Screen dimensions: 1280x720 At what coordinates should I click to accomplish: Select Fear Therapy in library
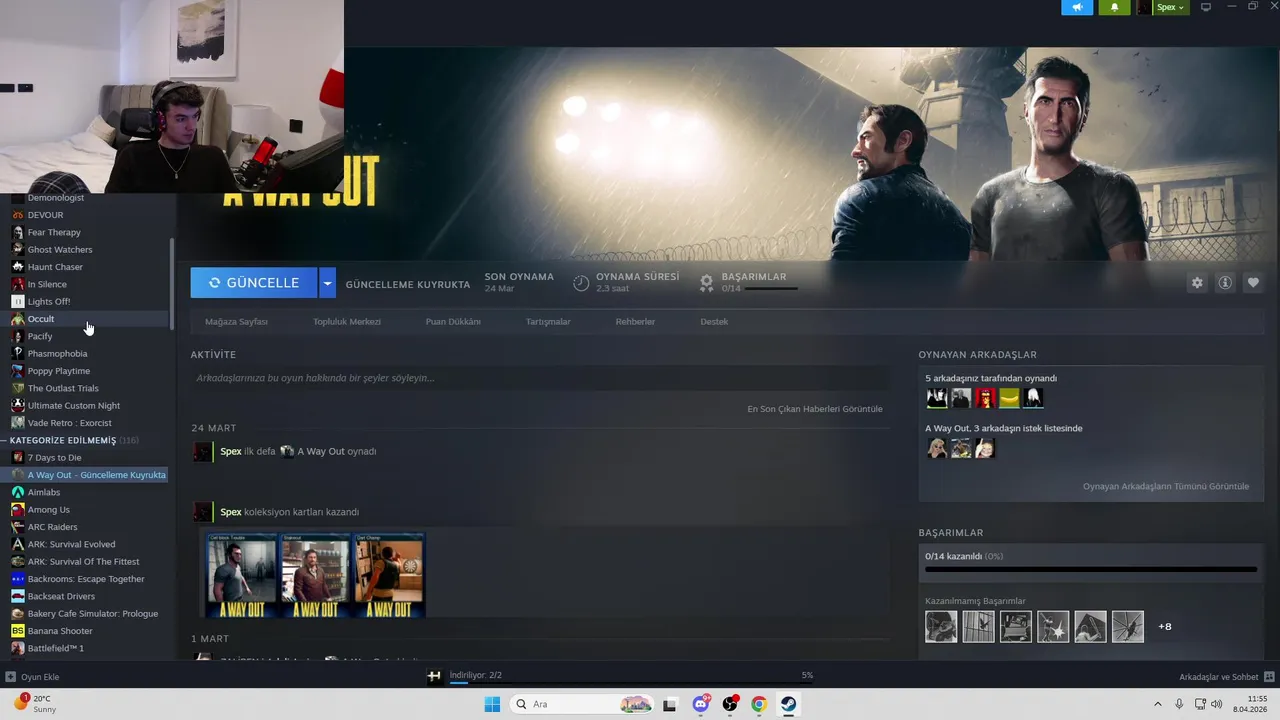point(54,232)
